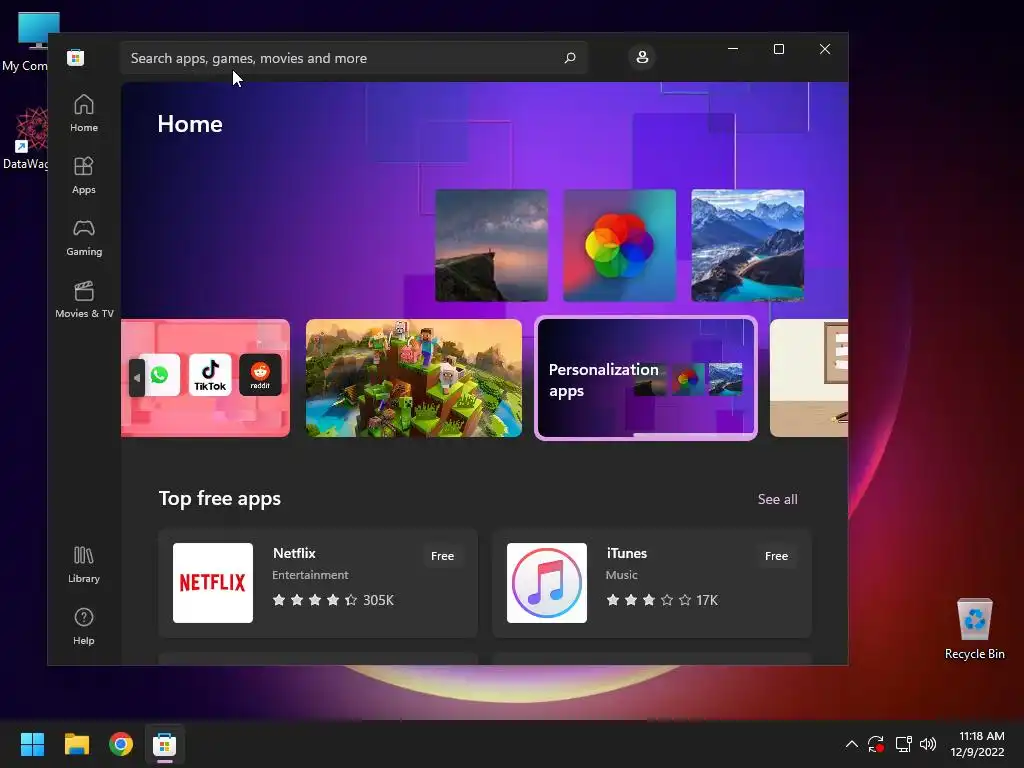Select the Recycle Bin desktop icon
This screenshot has width=1024, height=768.
point(974,630)
